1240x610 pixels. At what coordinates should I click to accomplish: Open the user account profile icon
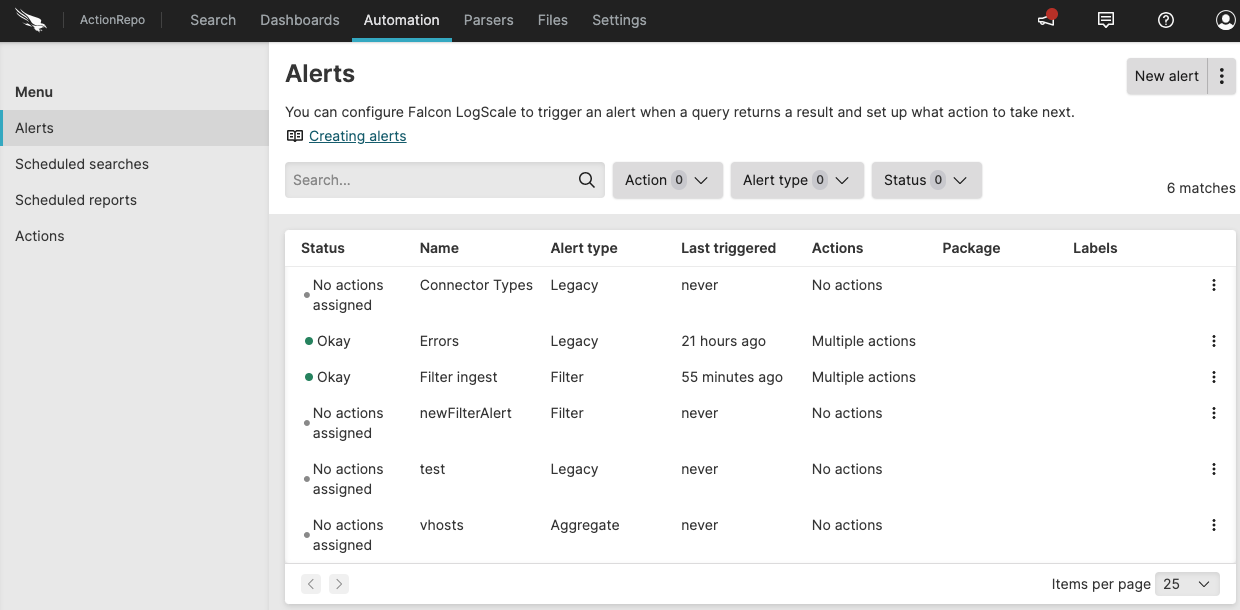(x=1225, y=20)
